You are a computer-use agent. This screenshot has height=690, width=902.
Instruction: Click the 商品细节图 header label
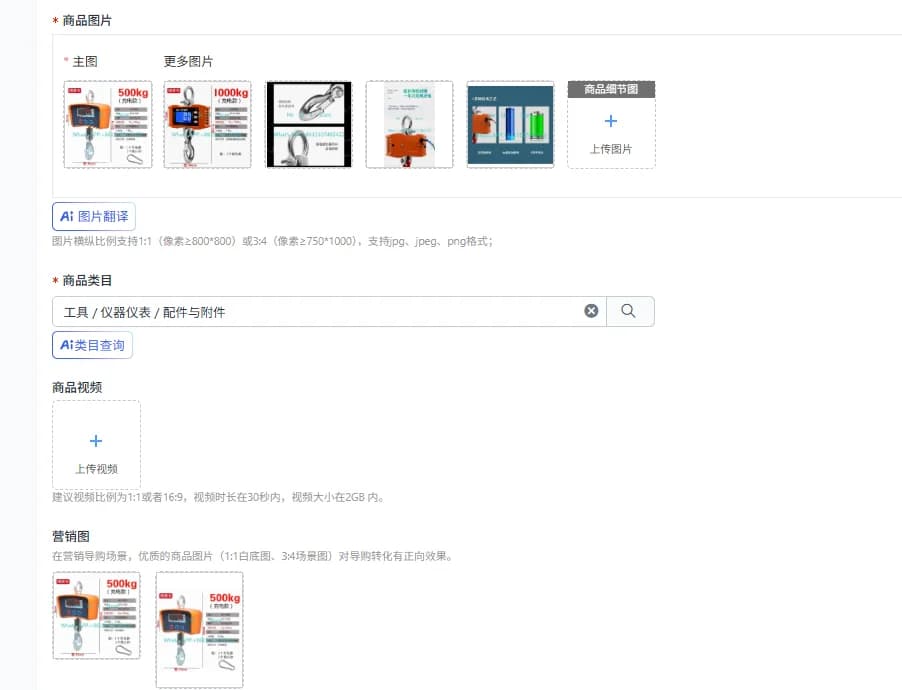click(x=611, y=89)
